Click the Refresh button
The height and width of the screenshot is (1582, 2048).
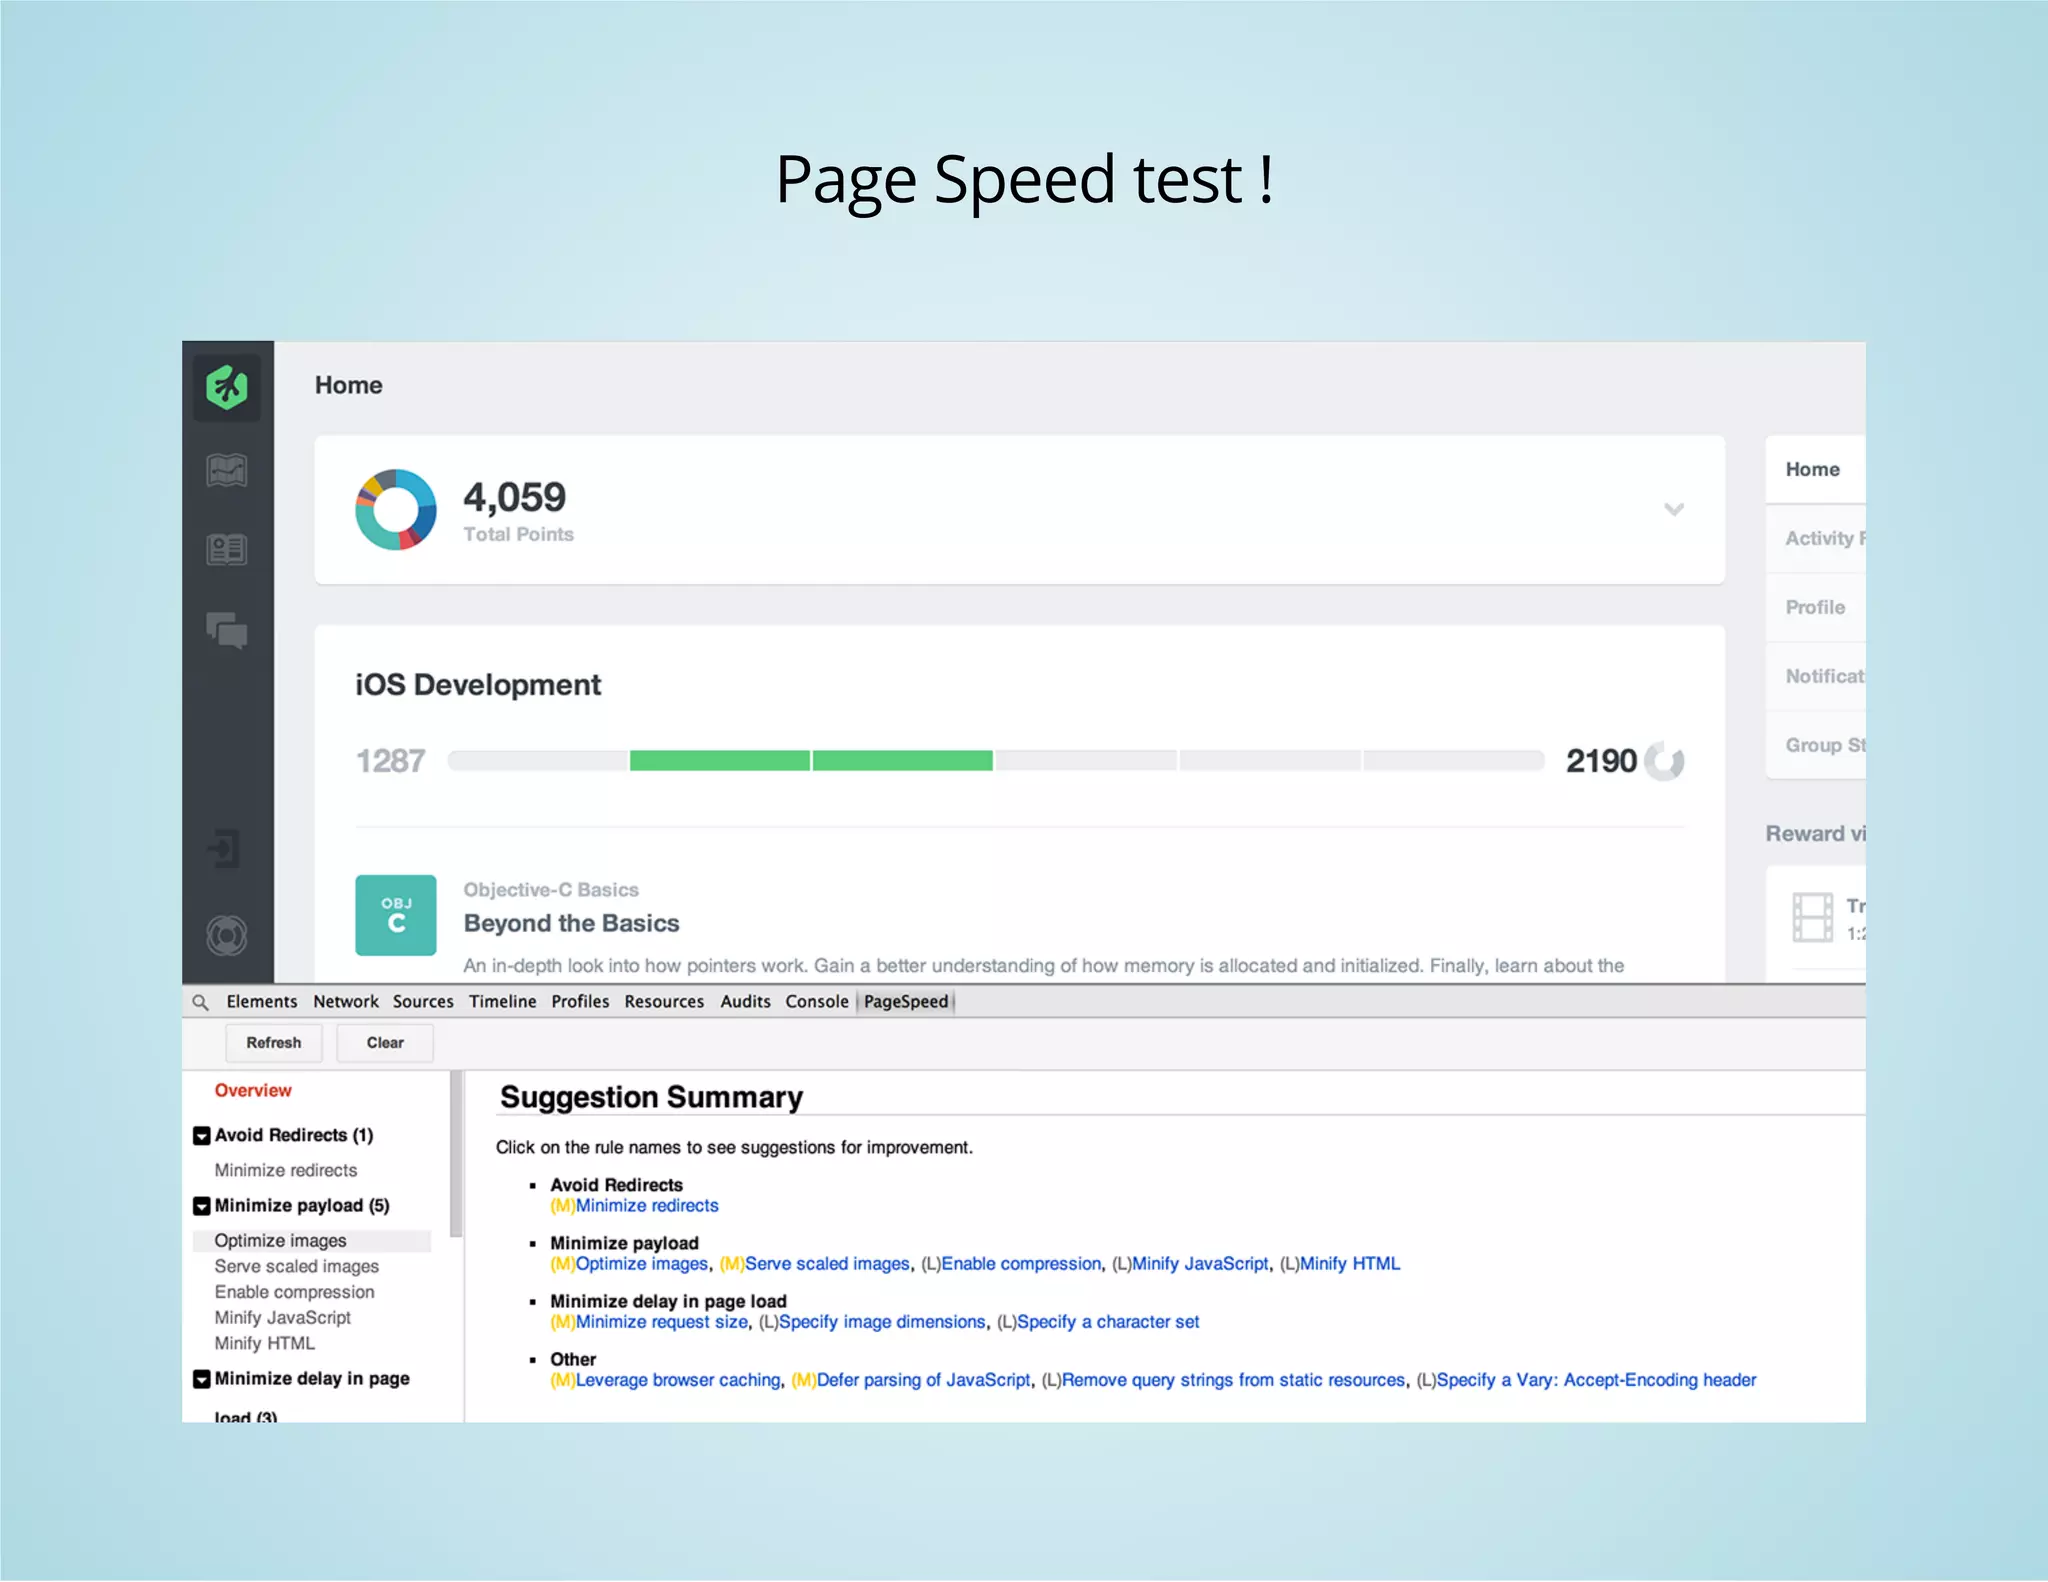point(274,1042)
